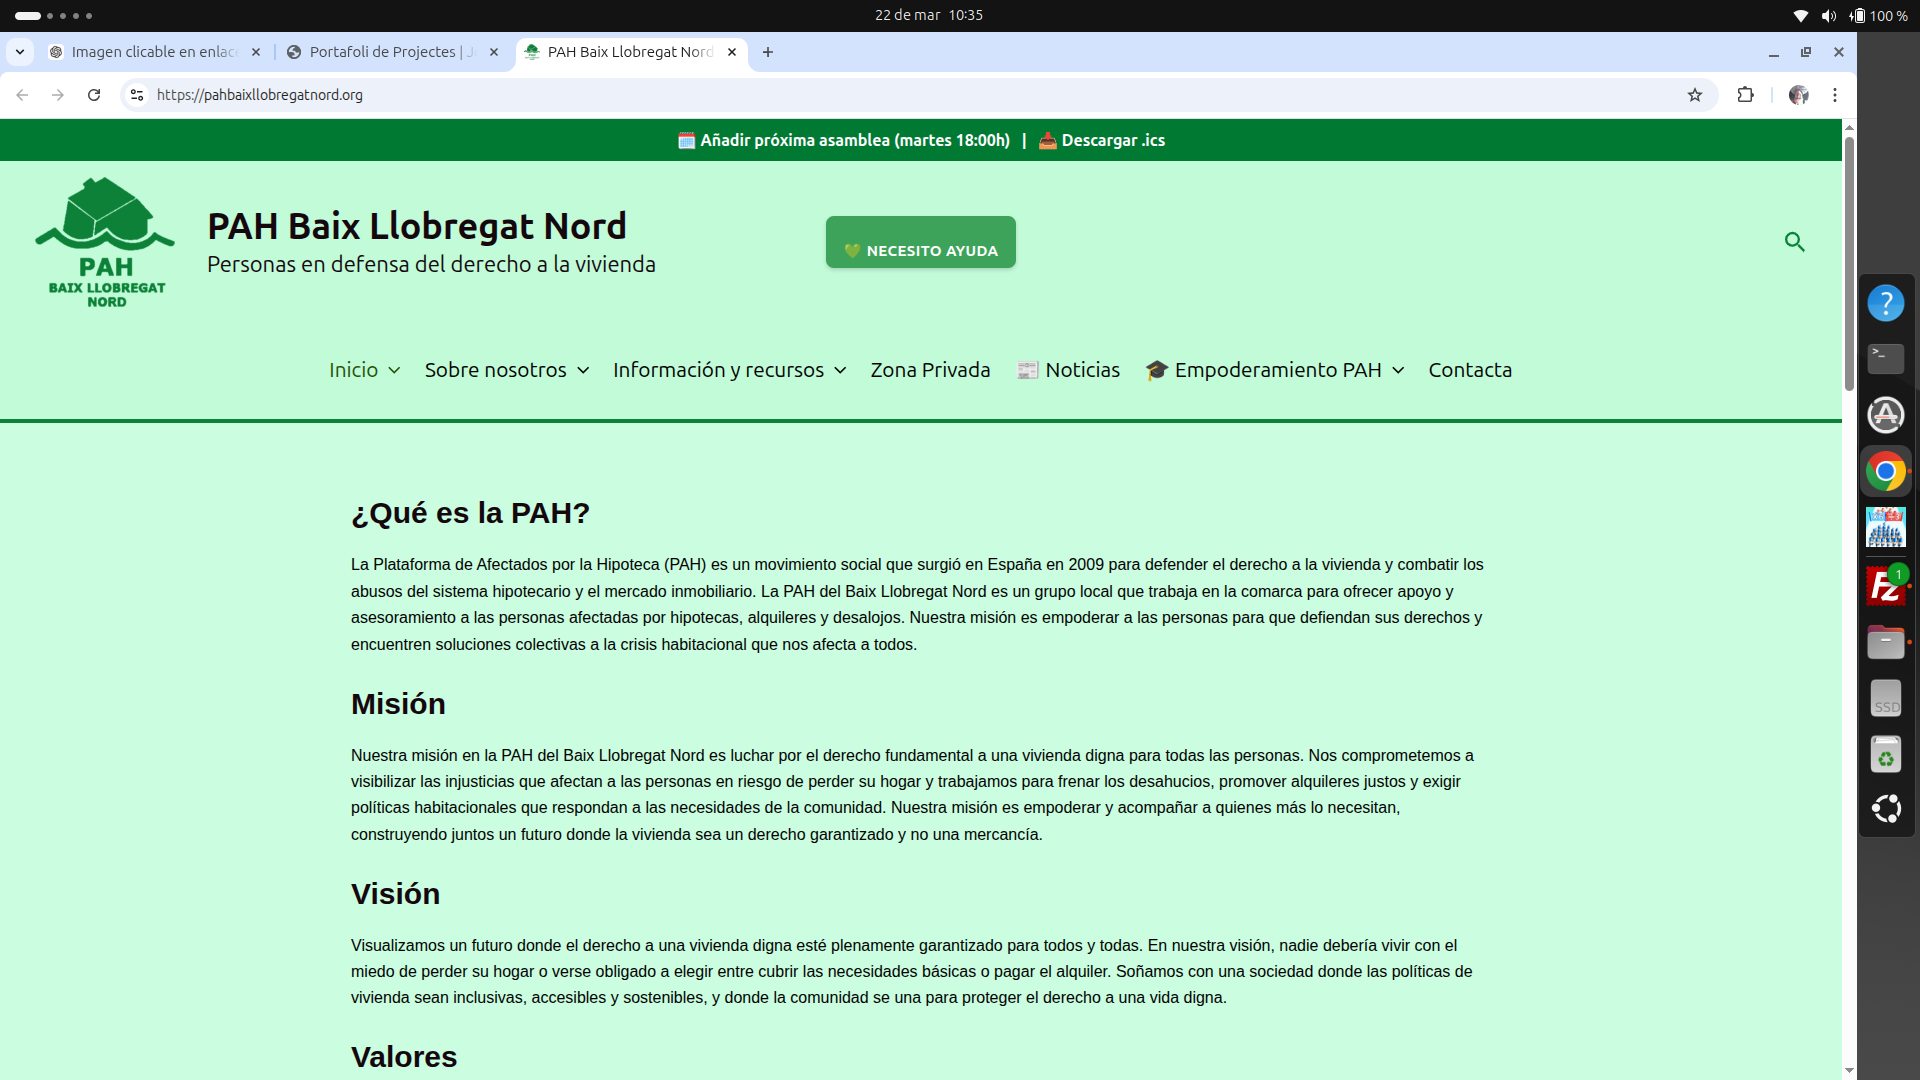The image size is (1920, 1080).
Task: Click the 'Descargar .ics' link
Action: coord(1102,140)
